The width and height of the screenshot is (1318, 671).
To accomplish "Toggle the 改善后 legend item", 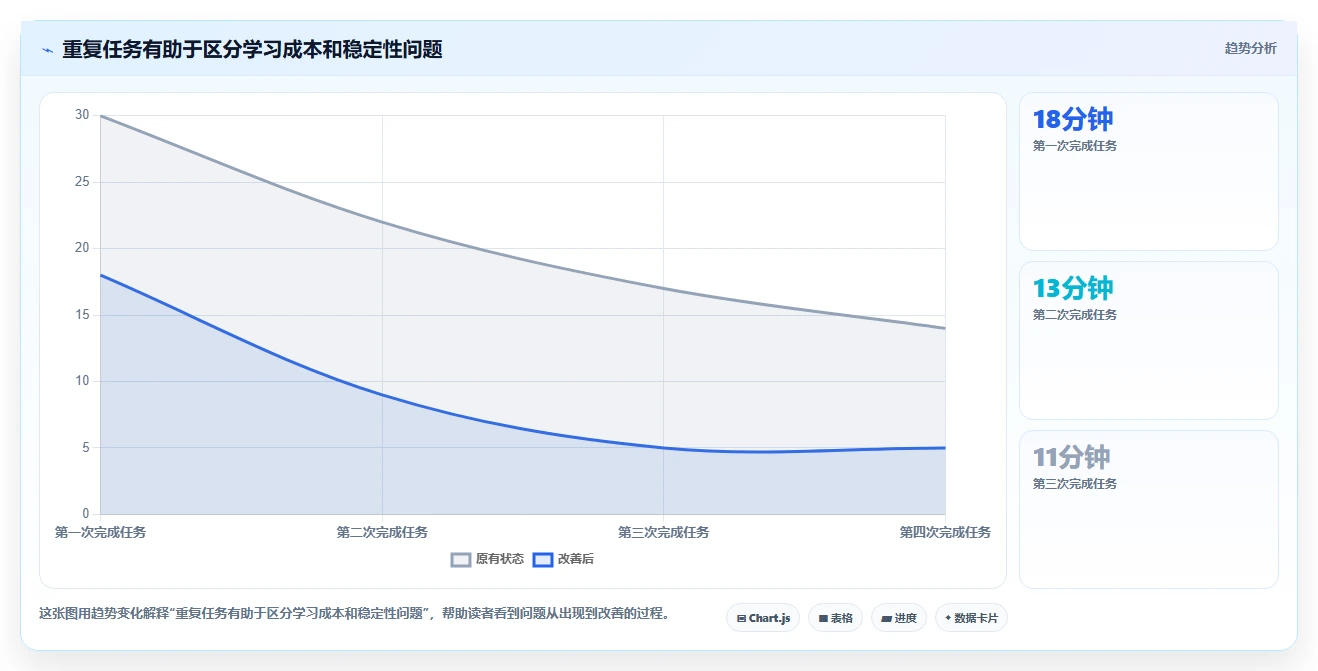I will (563, 559).
